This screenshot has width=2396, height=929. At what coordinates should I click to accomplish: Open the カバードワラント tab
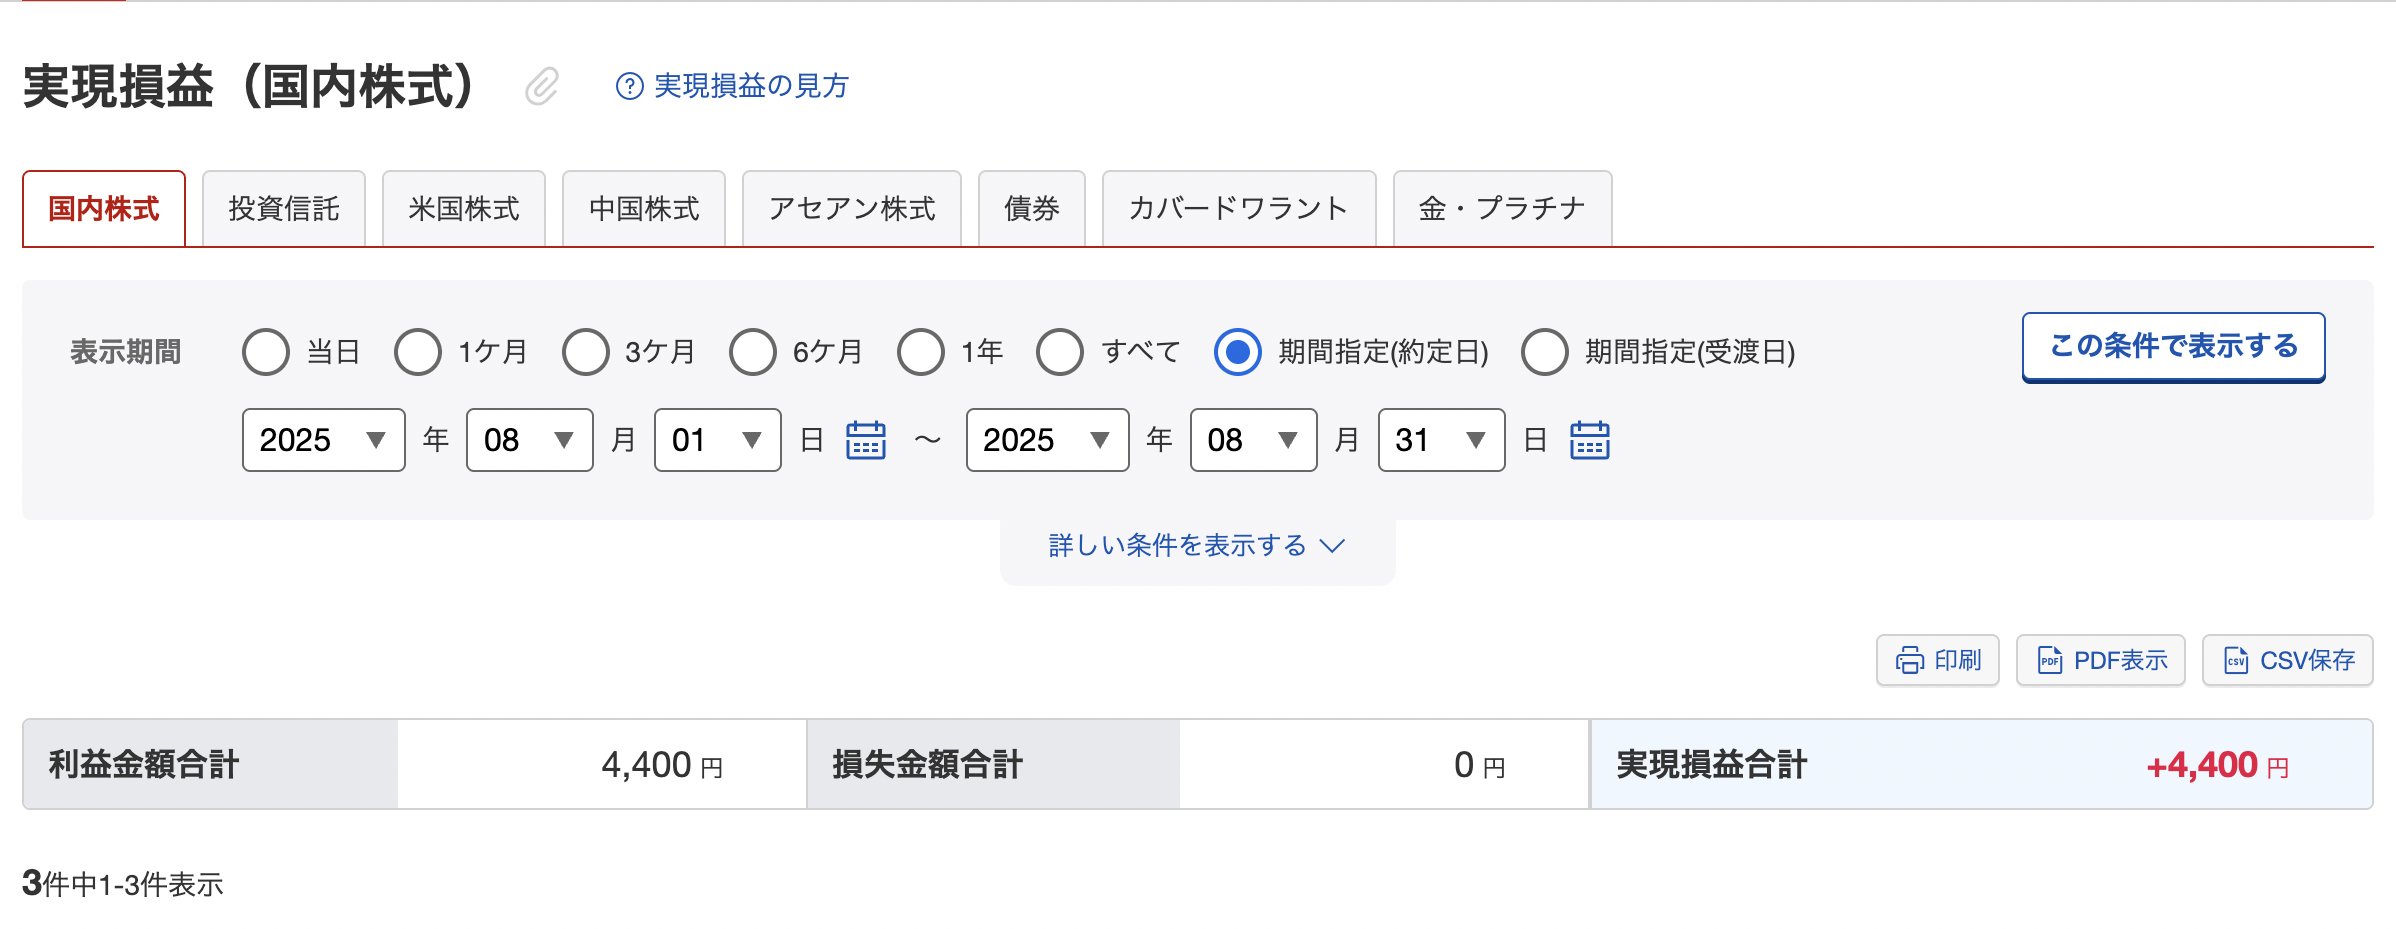point(1239,208)
